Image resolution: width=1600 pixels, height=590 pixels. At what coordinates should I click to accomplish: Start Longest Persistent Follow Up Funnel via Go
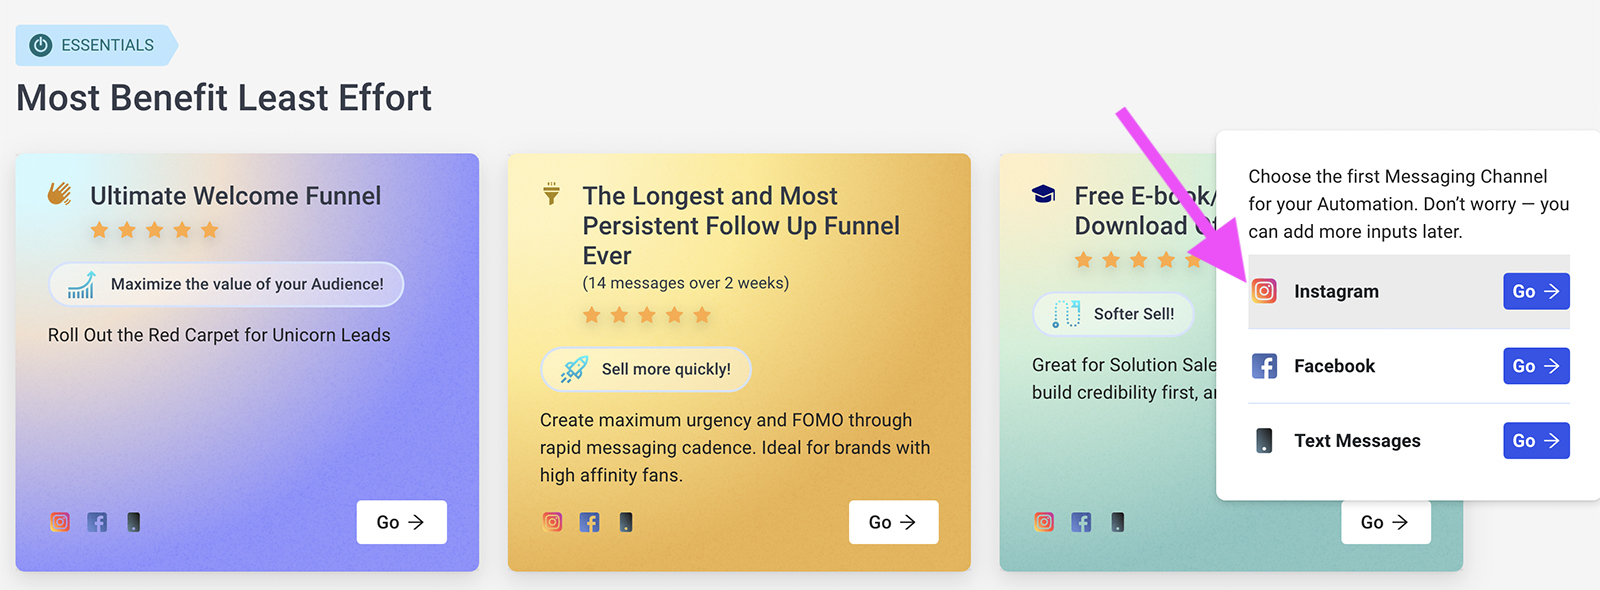(x=893, y=522)
